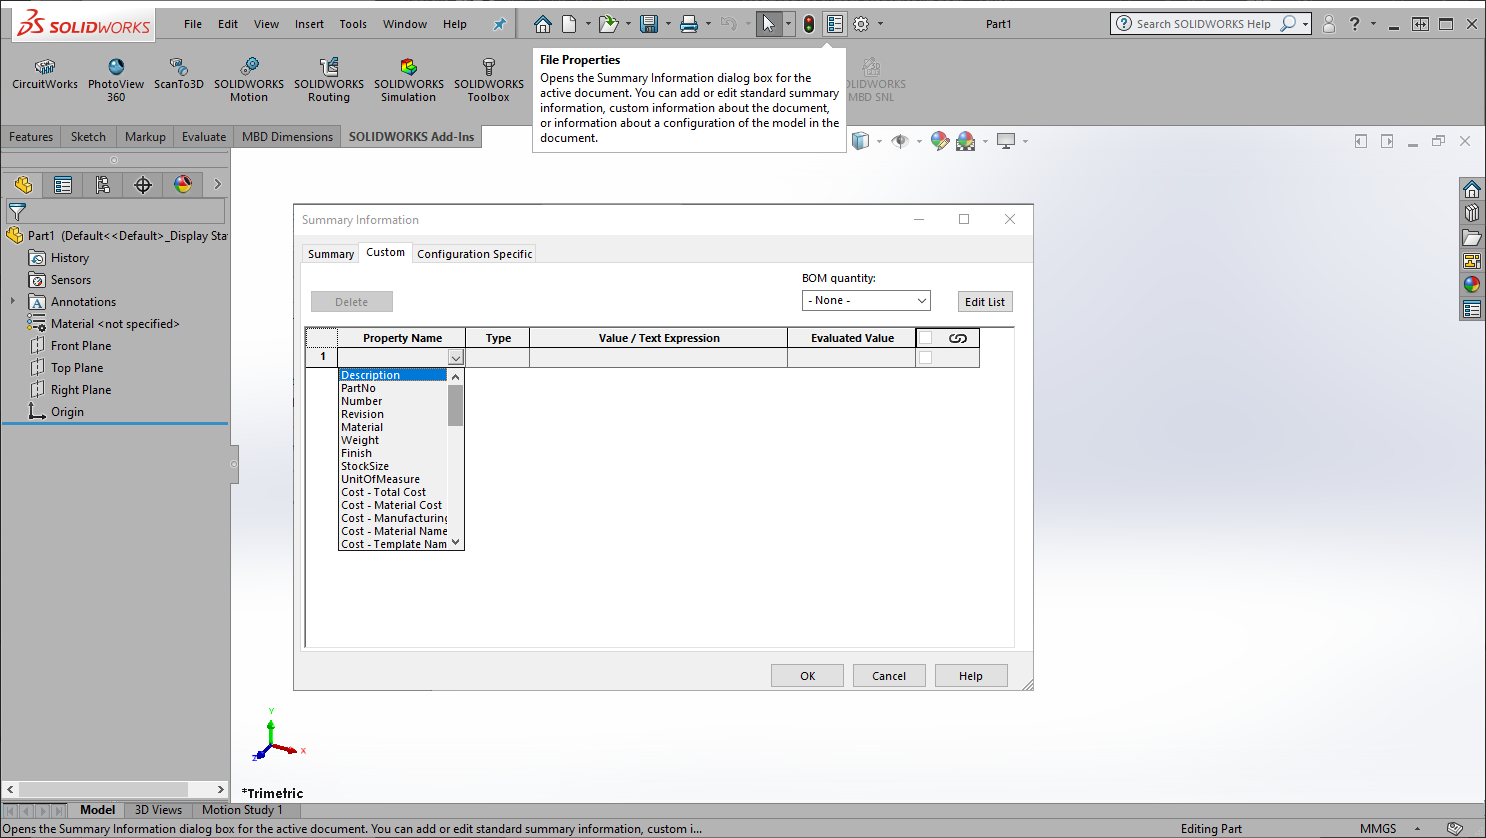Cancel the Summary Information dialog

point(889,676)
